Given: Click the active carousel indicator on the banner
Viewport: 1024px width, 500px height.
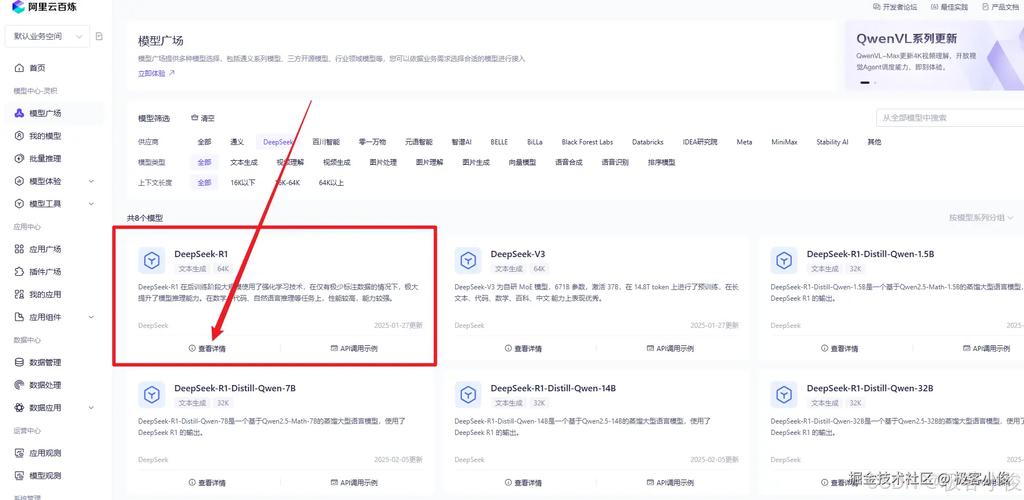Looking at the screenshot, I should [865, 83].
